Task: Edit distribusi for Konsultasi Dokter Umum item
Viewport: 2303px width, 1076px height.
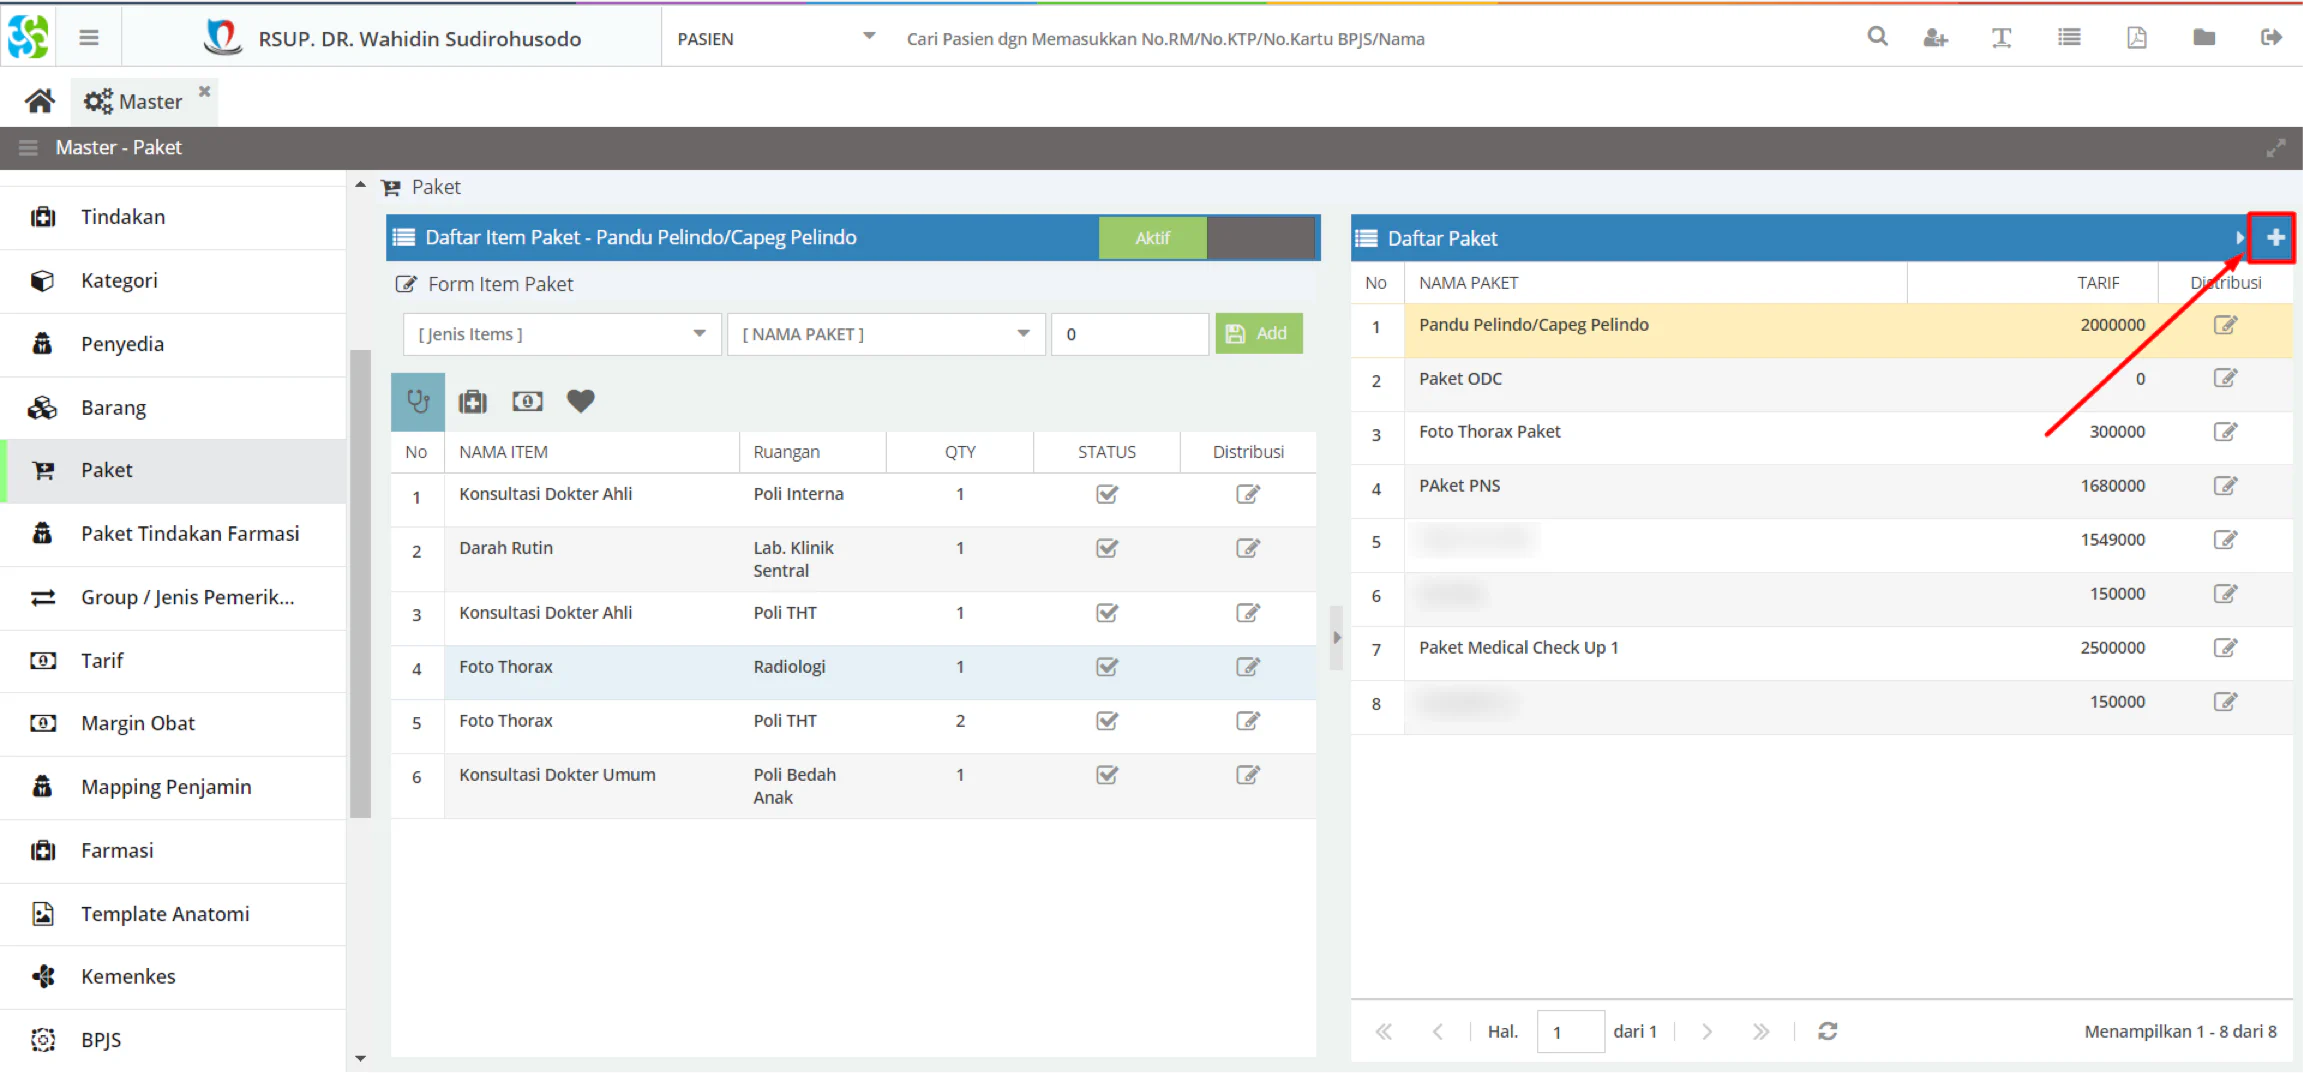Action: pos(1248,775)
